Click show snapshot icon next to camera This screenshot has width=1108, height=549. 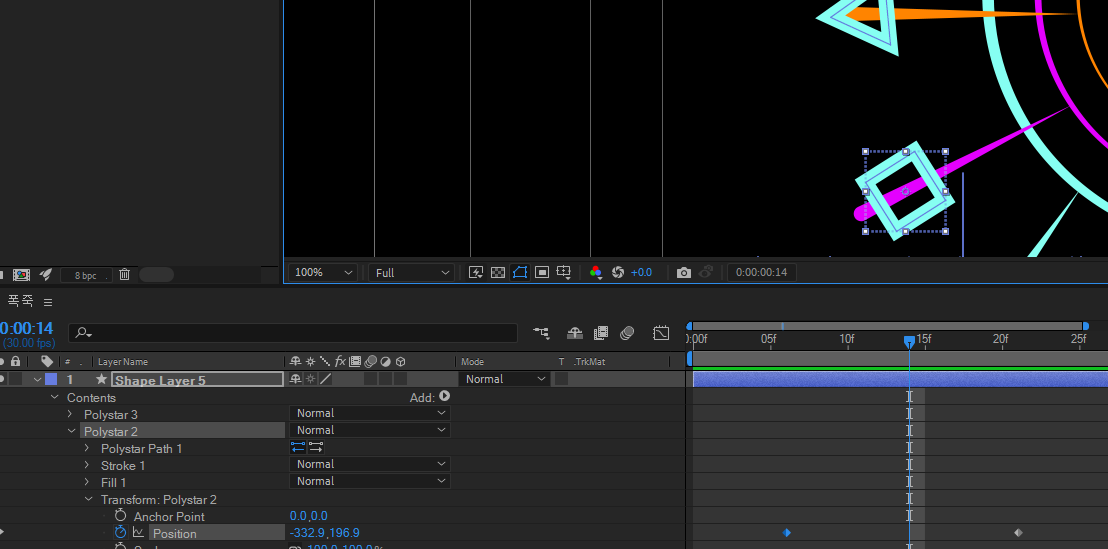coord(705,273)
